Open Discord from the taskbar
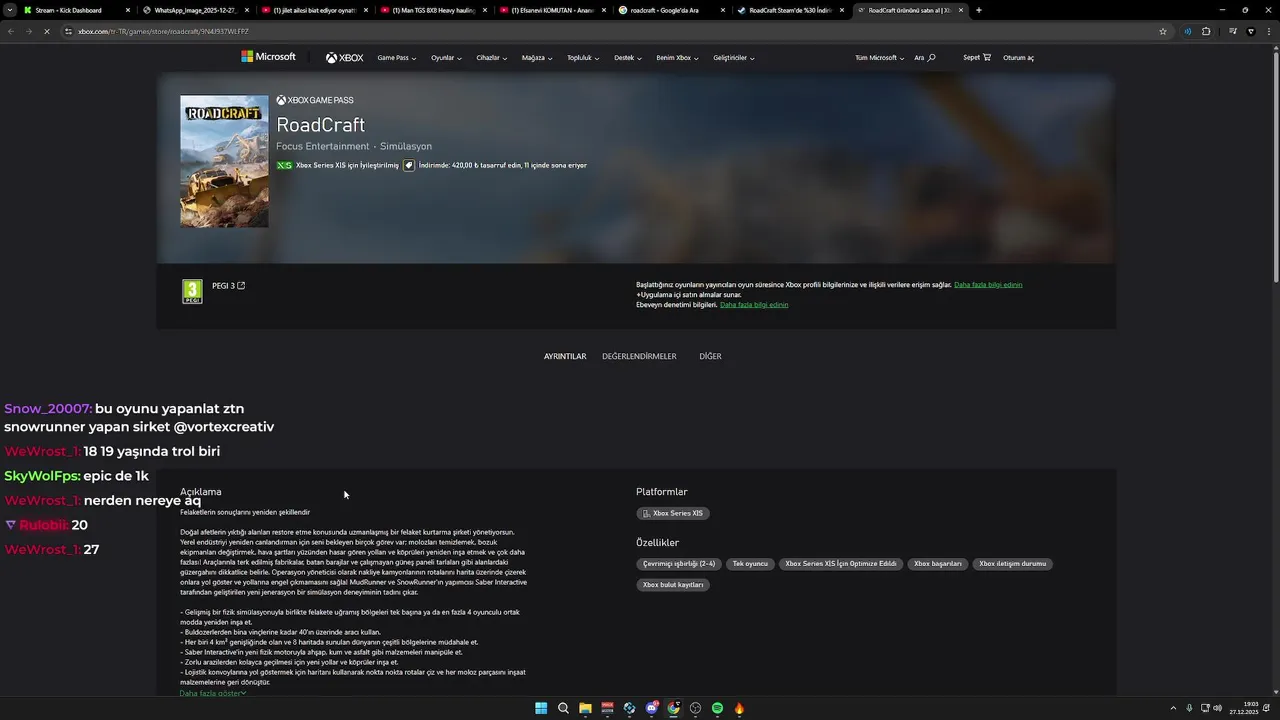 [x=651, y=708]
